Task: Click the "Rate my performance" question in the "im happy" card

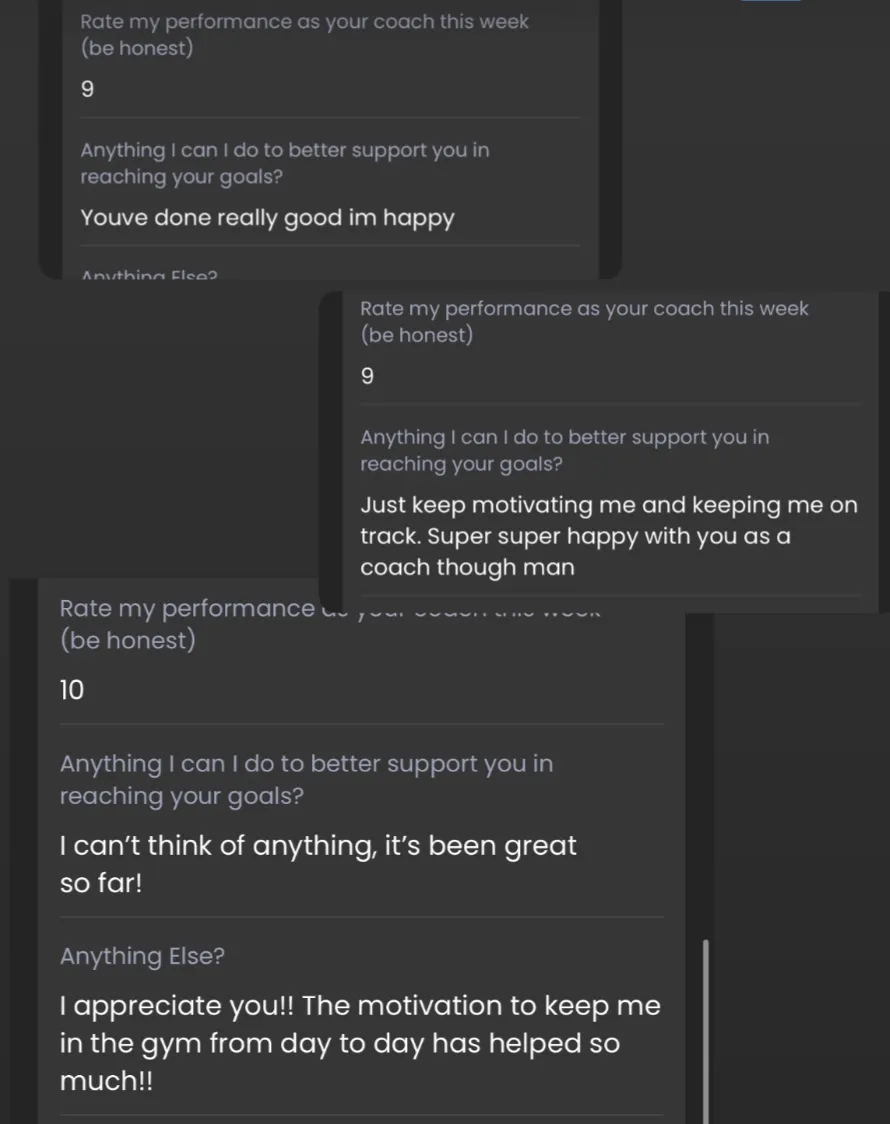Action: [304, 34]
